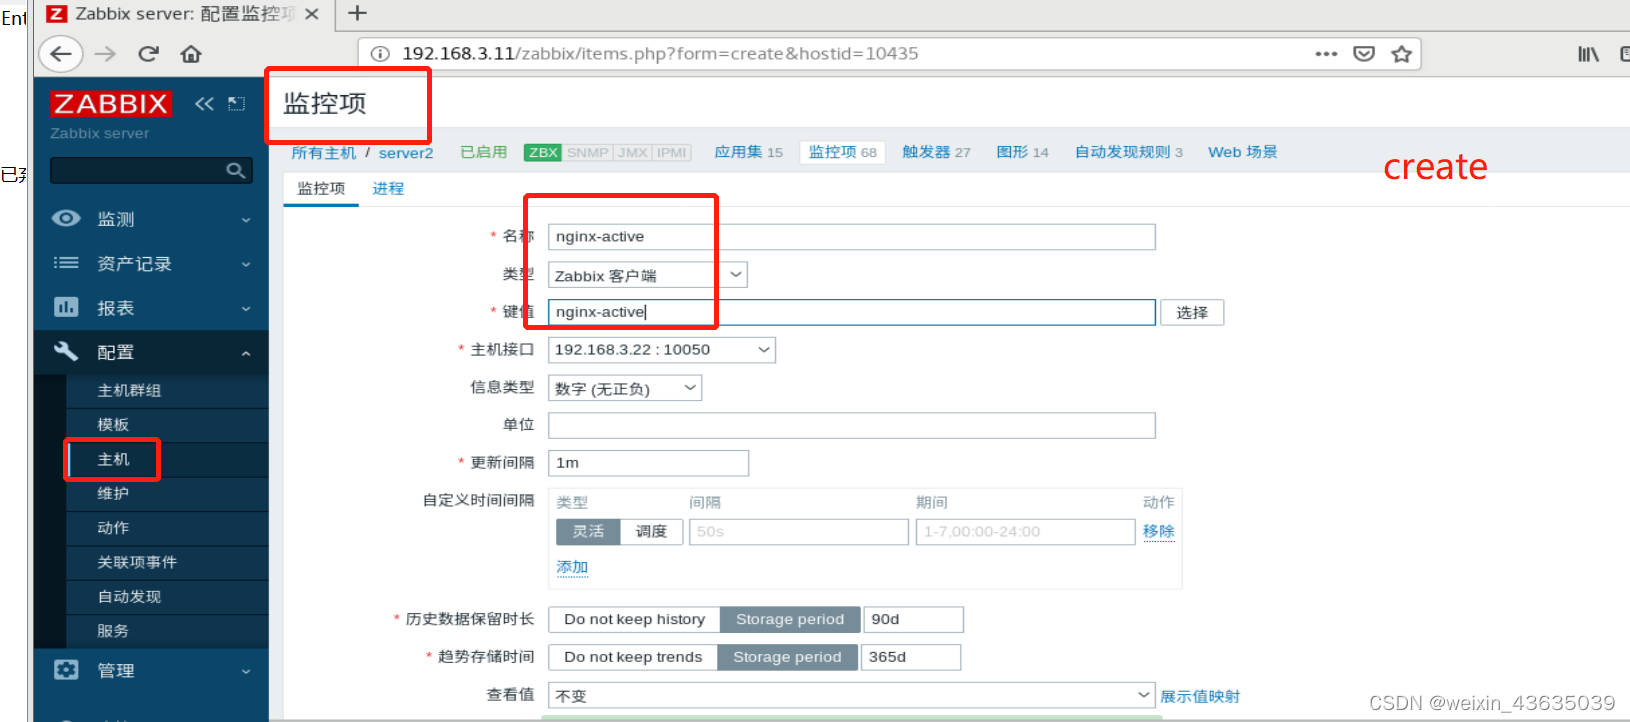This screenshot has width=1630, height=722.
Task: Collapse the 配置 configuration menu
Action: click(151, 352)
